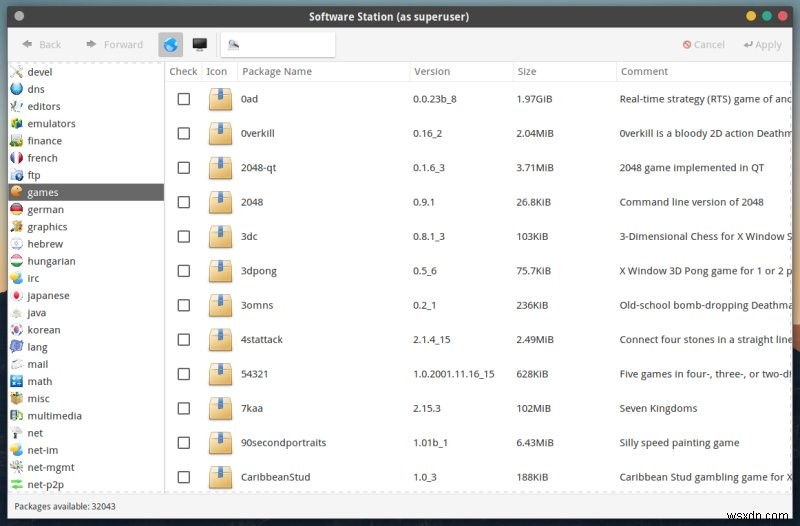Check the box for 0ad package
Viewport: 800px width, 526px height.
[x=184, y=99]
